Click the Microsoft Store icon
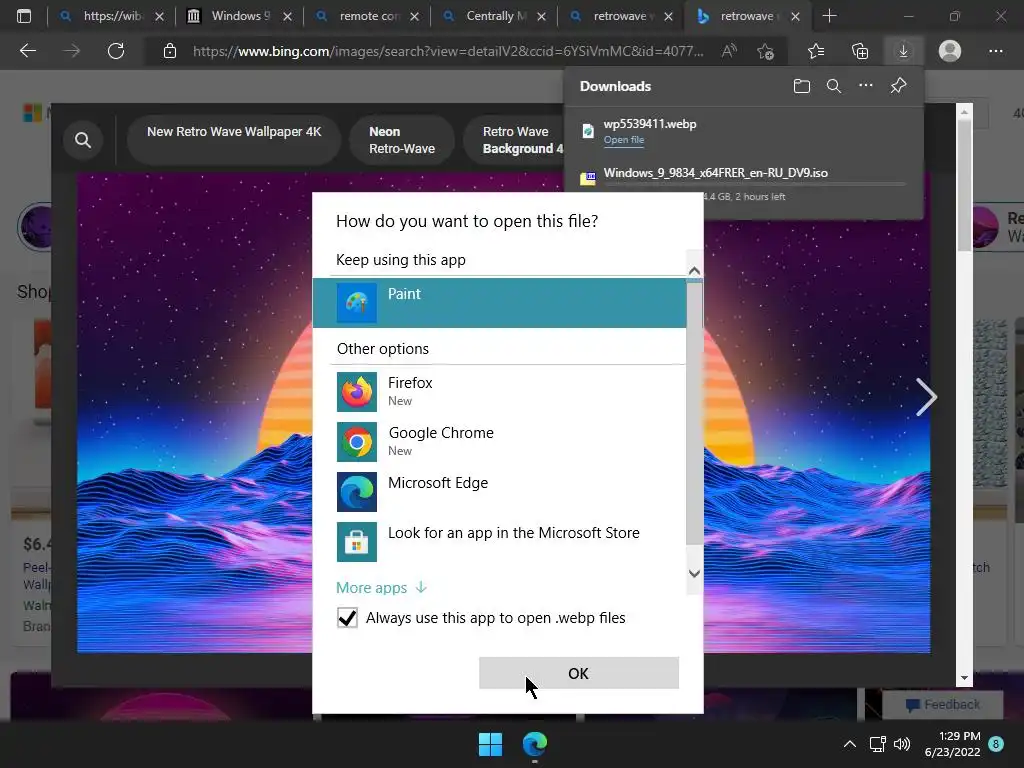 357,542
